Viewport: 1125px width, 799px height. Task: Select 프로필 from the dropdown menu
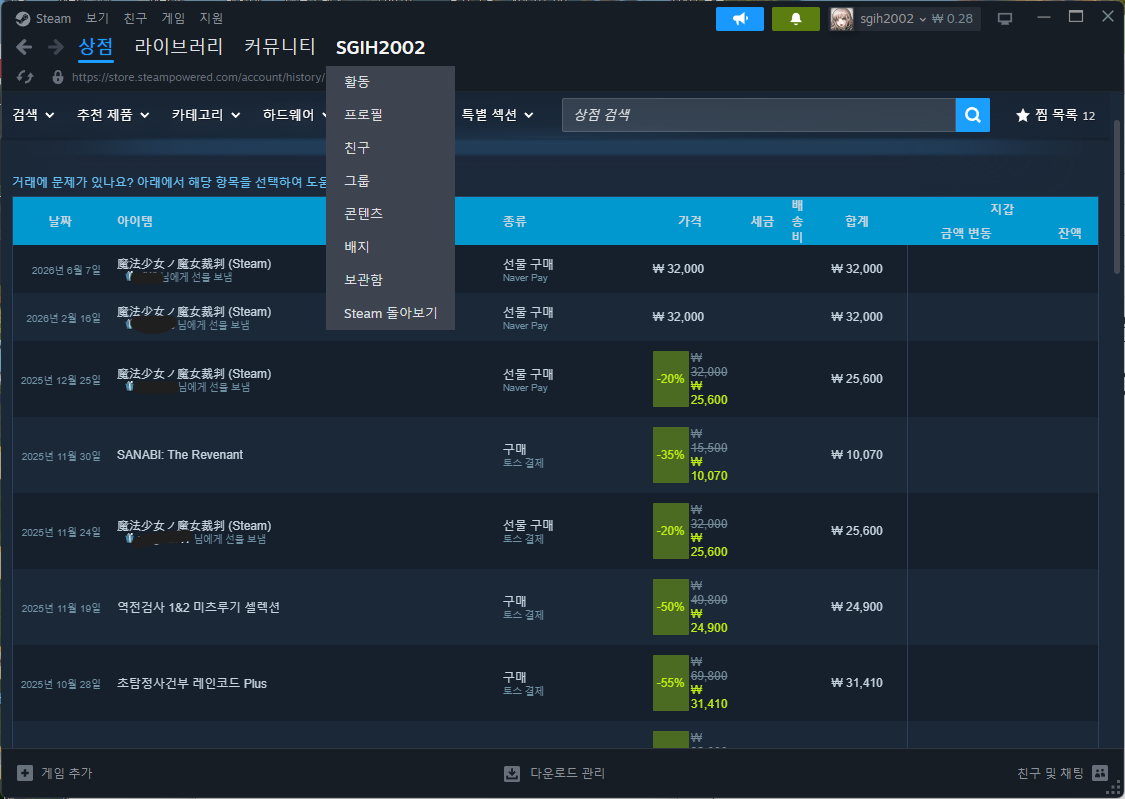tap(390, 115)
